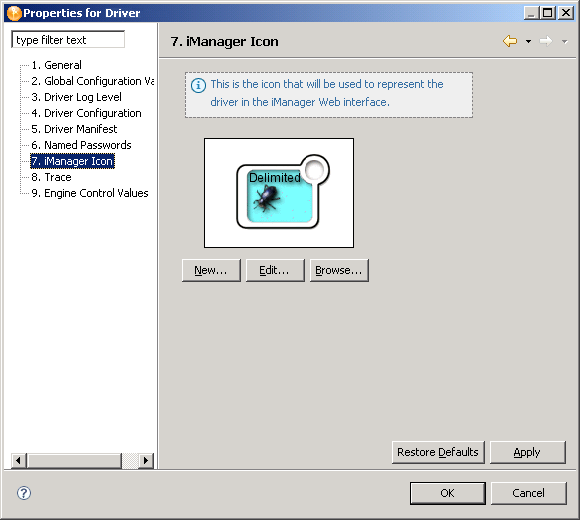Click Restore Defaults

(x=438, y=452)
